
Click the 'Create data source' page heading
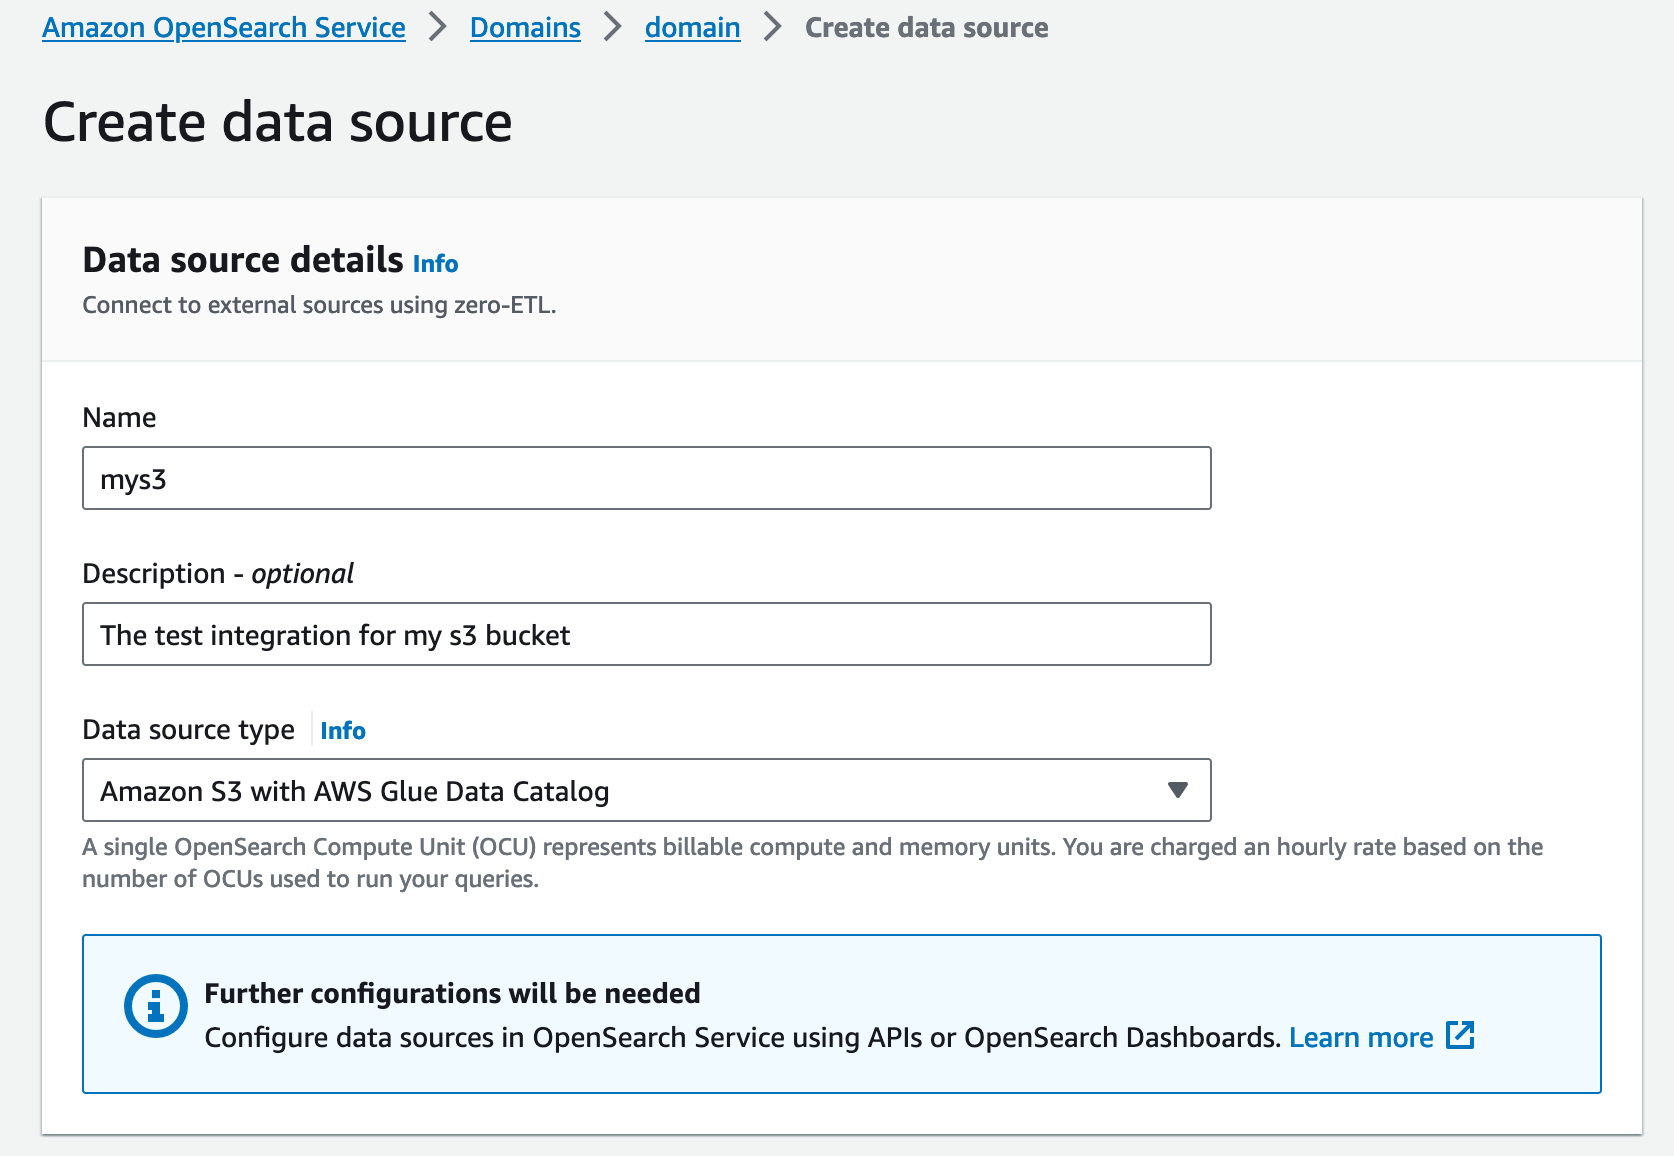click(x=277, y=122)
